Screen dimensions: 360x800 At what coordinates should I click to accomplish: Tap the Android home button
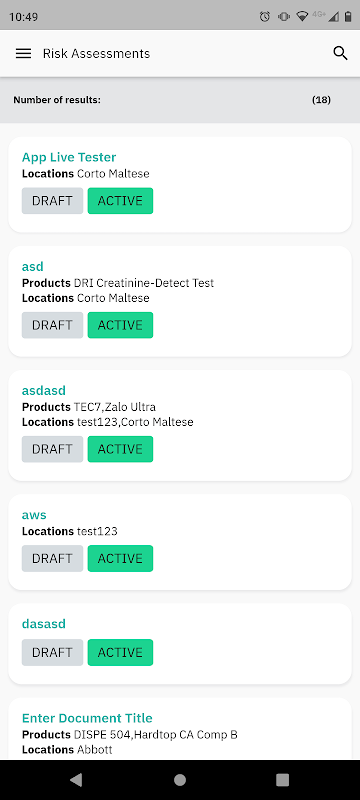pyautogui.click(x=180, y=779)
